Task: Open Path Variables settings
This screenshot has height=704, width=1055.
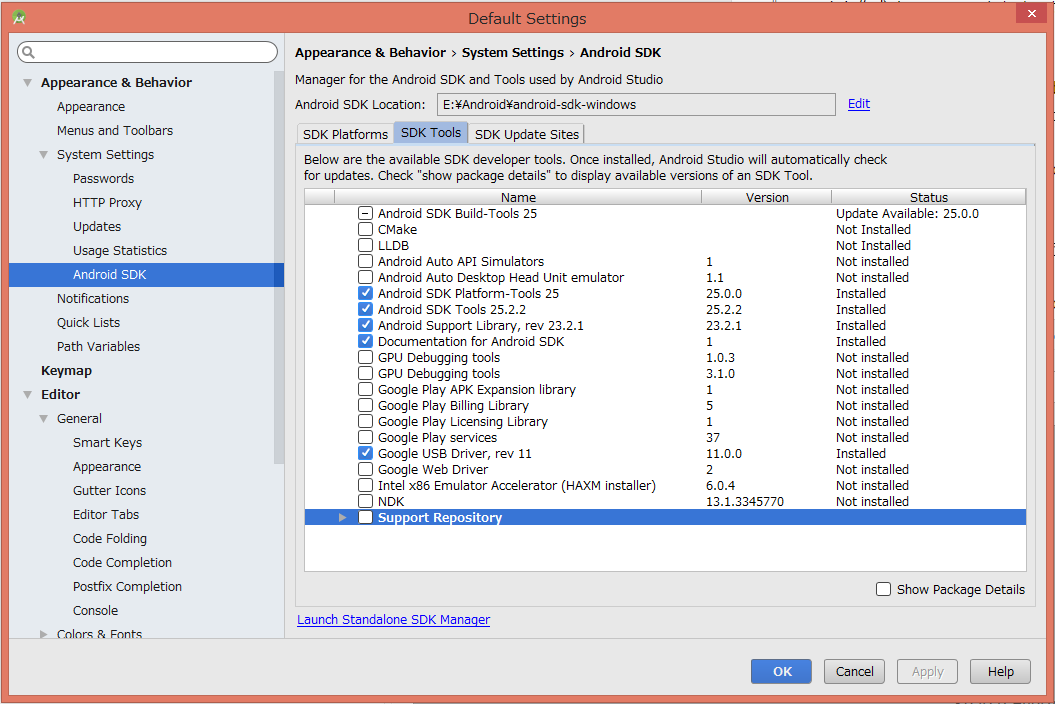Action: (98, 347)
